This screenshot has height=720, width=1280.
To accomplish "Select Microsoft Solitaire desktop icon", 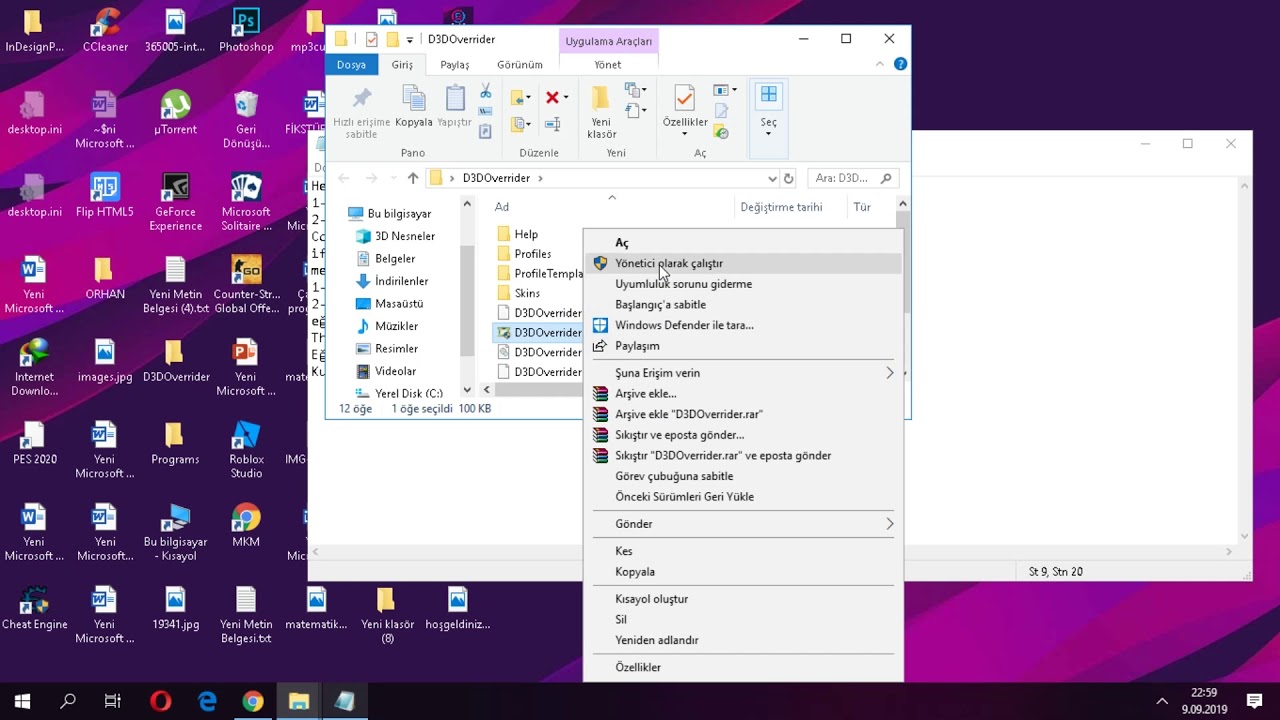I will tap(246, 202).
